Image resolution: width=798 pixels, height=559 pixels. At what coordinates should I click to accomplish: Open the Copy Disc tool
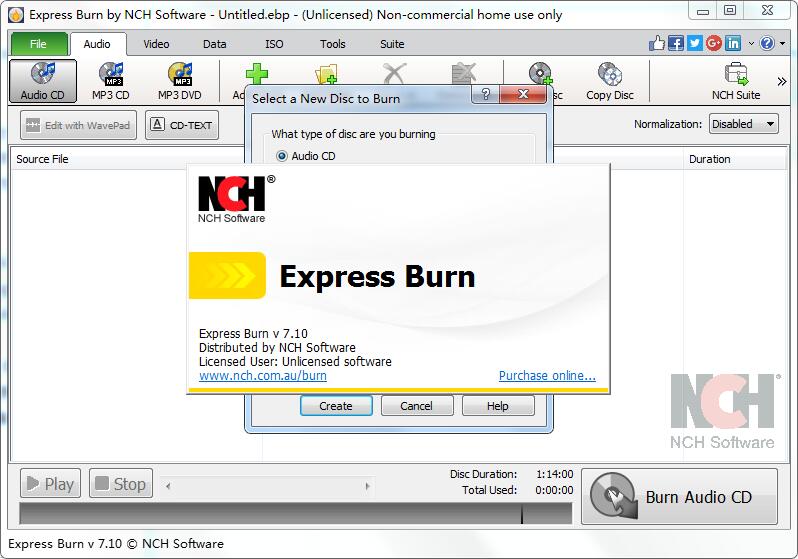tap(609, 81)
